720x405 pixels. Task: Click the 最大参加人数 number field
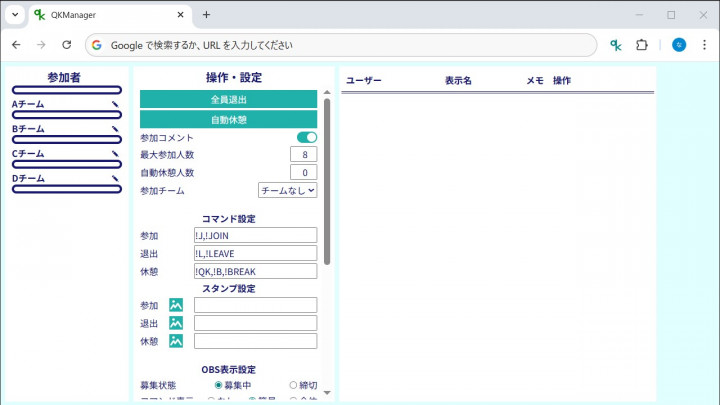303,155
